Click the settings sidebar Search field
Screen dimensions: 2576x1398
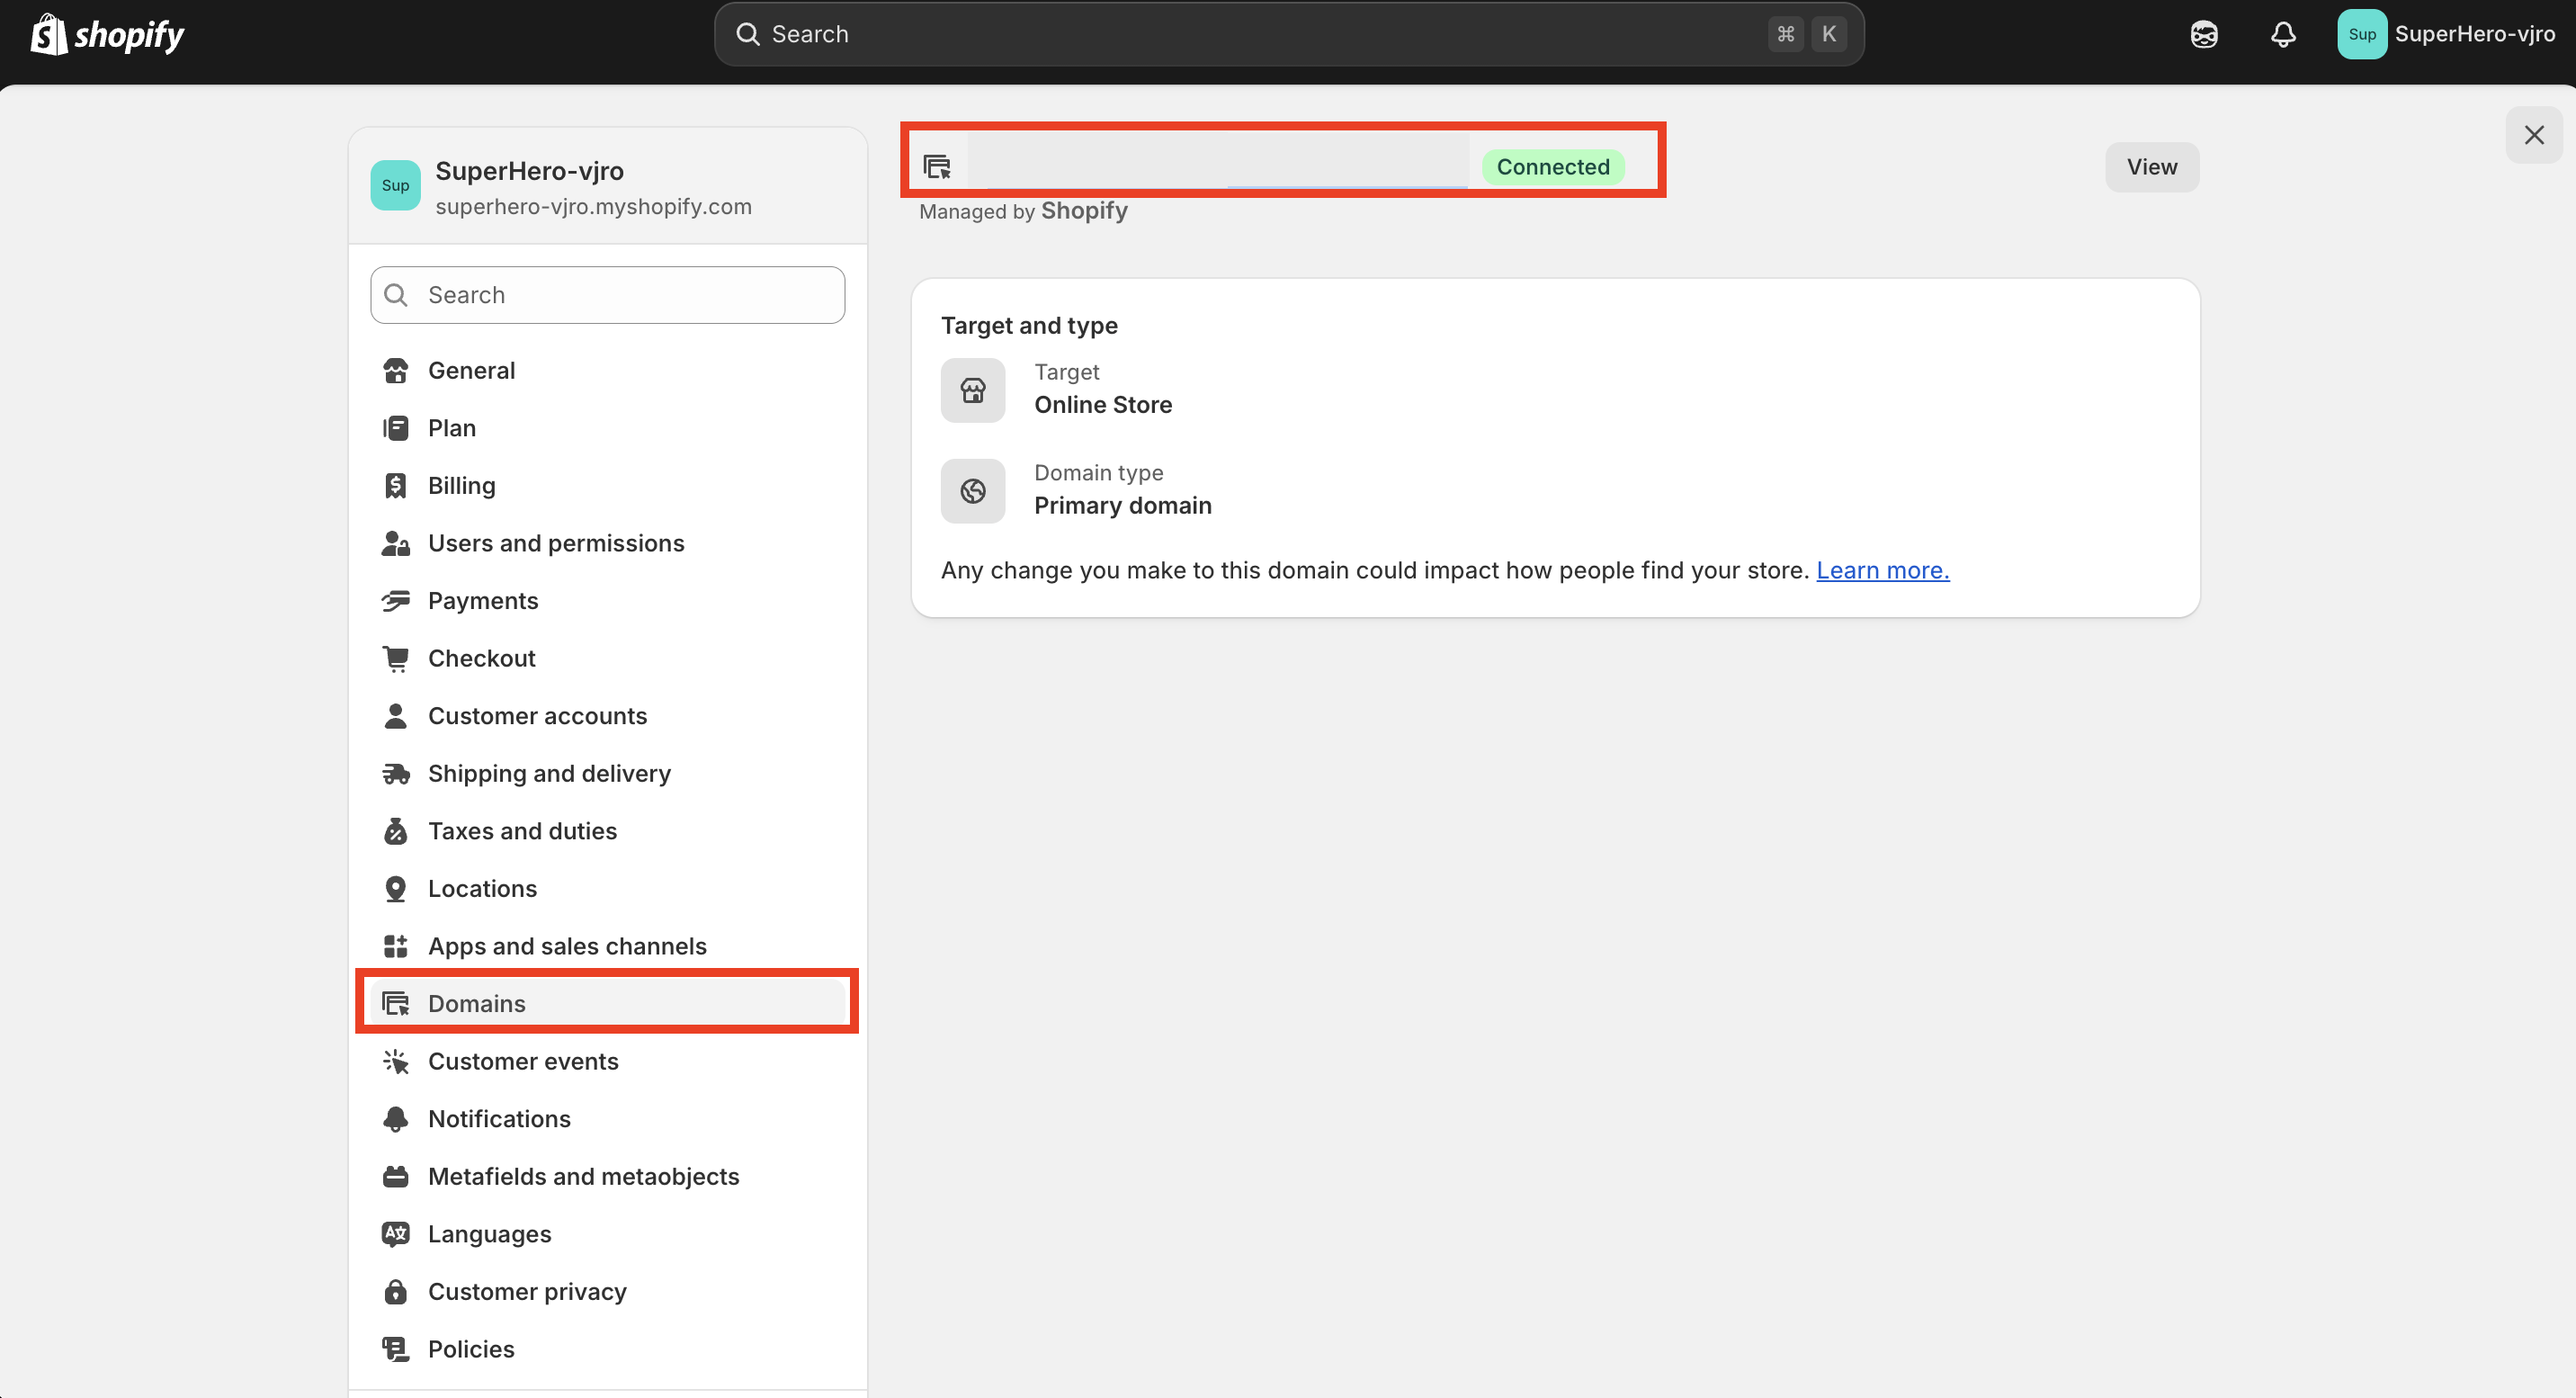pos(607,295)
